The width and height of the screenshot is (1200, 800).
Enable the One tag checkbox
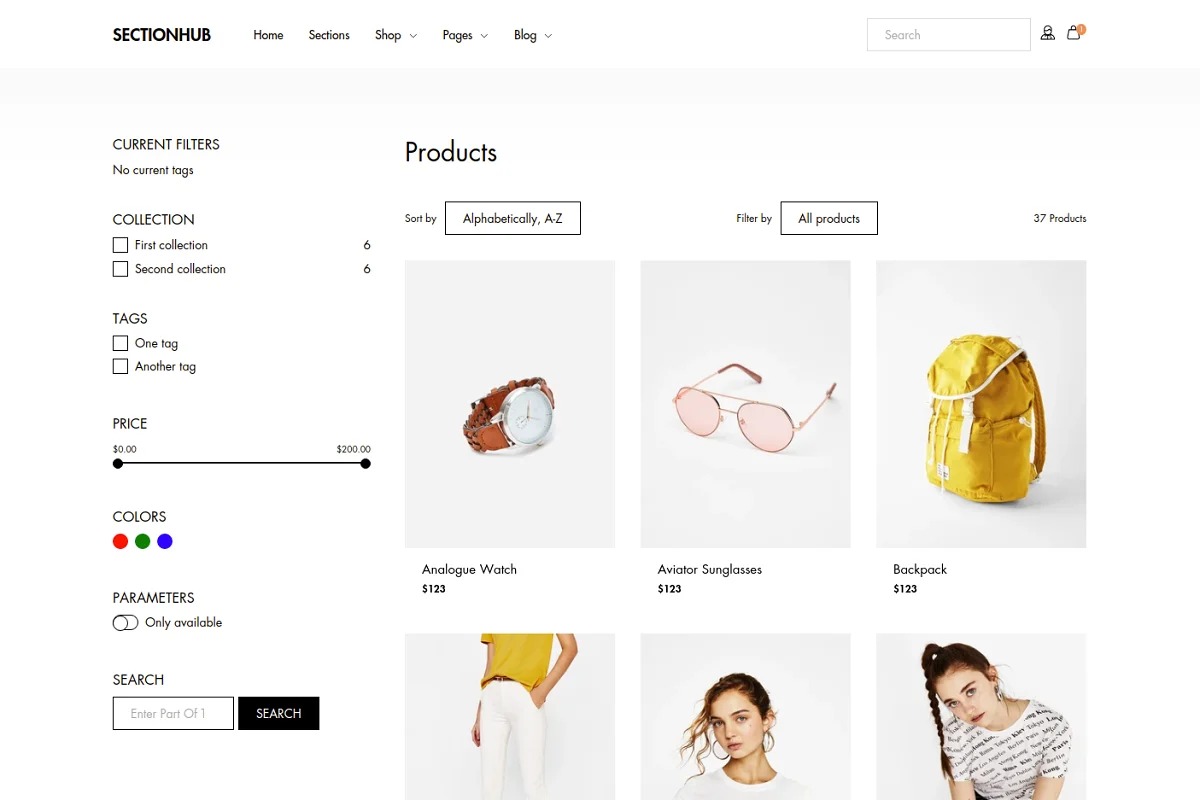[120, 343]
